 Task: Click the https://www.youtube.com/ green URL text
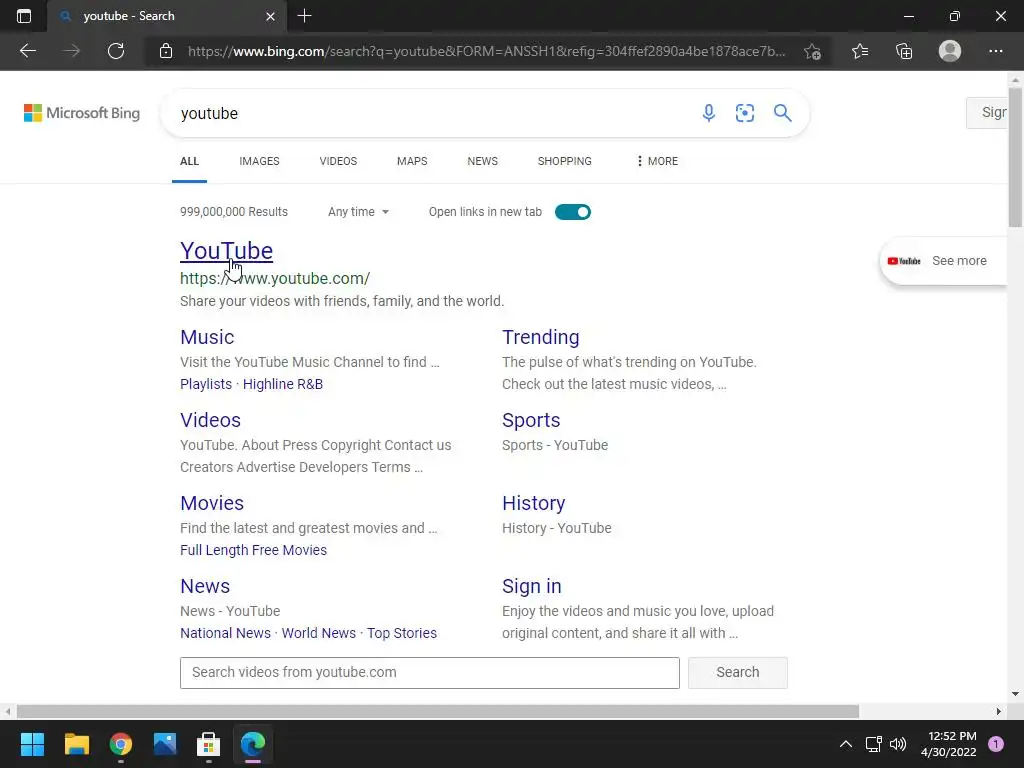[x=275, y=278]
